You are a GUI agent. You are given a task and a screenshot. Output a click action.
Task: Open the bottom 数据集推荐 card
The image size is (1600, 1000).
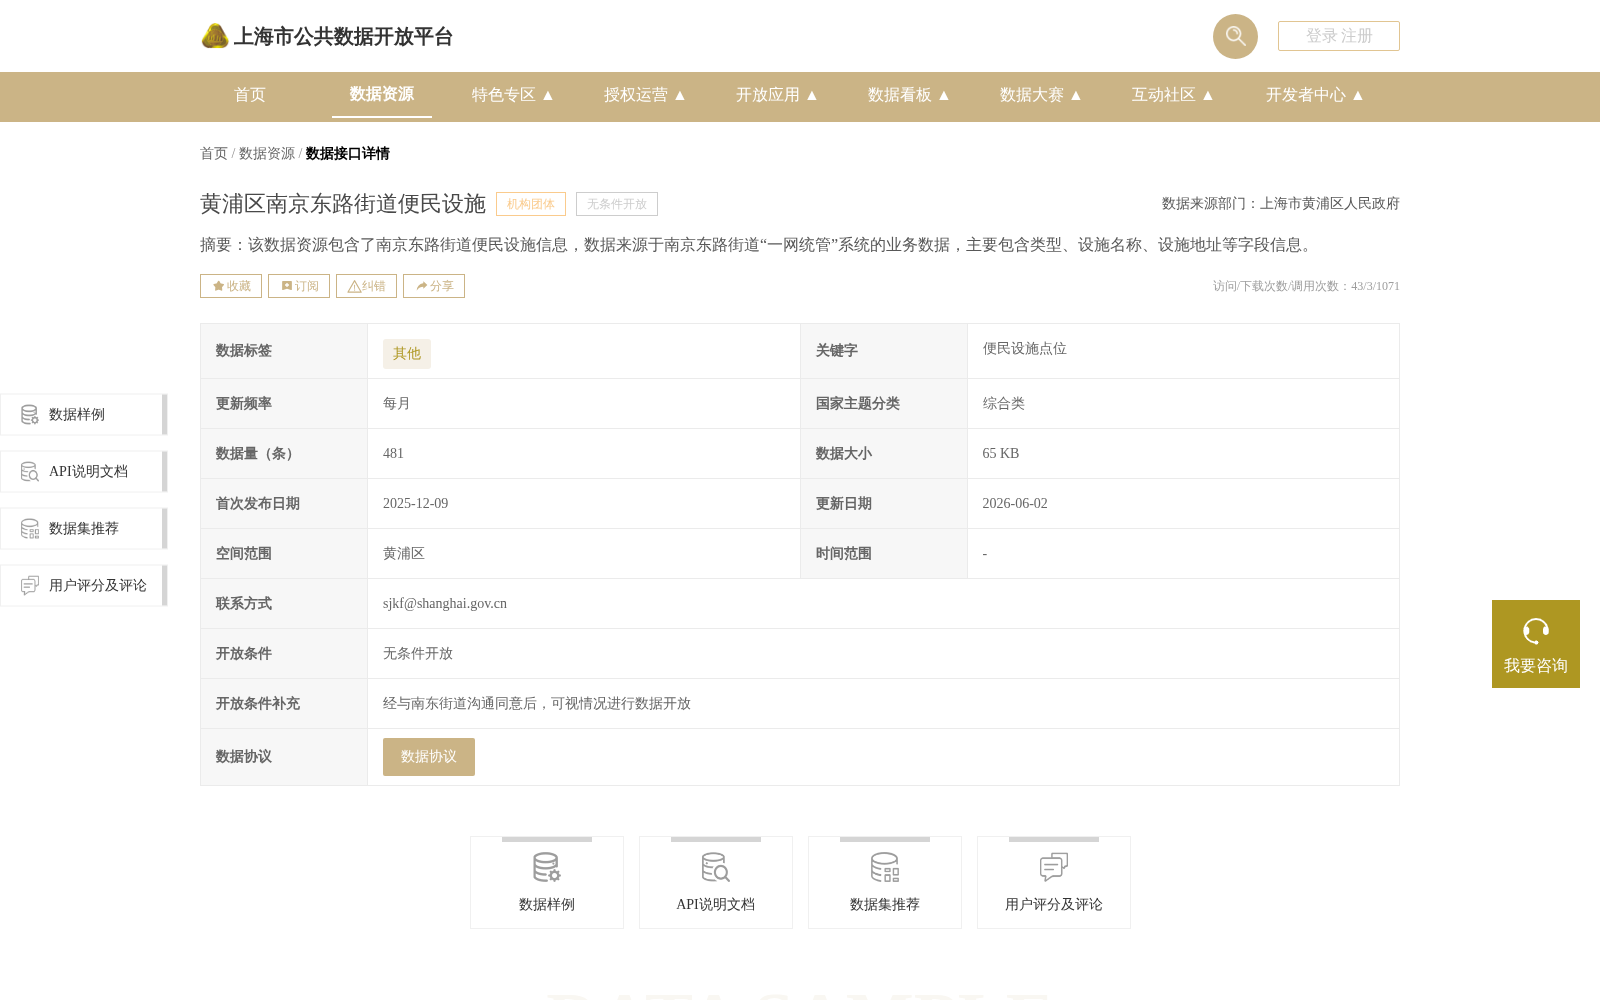click(885, 882)
